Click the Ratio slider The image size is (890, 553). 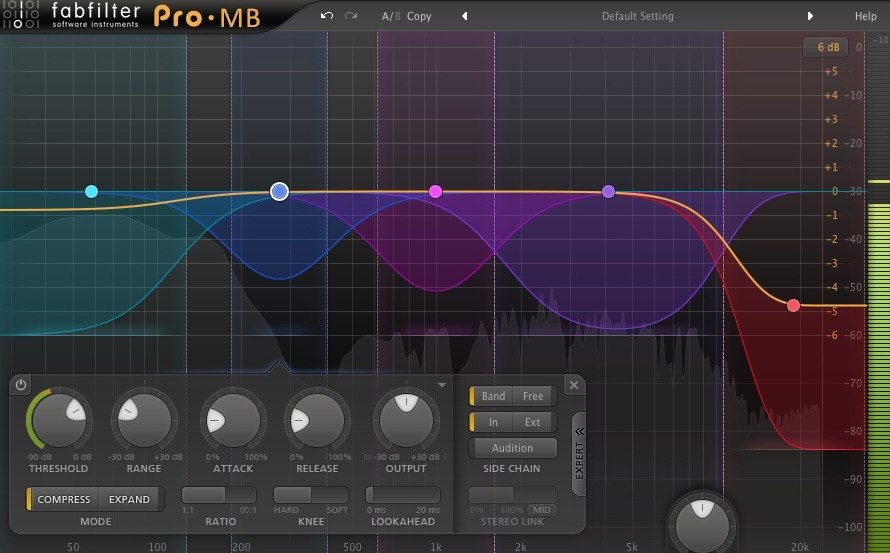pos(219,495)
